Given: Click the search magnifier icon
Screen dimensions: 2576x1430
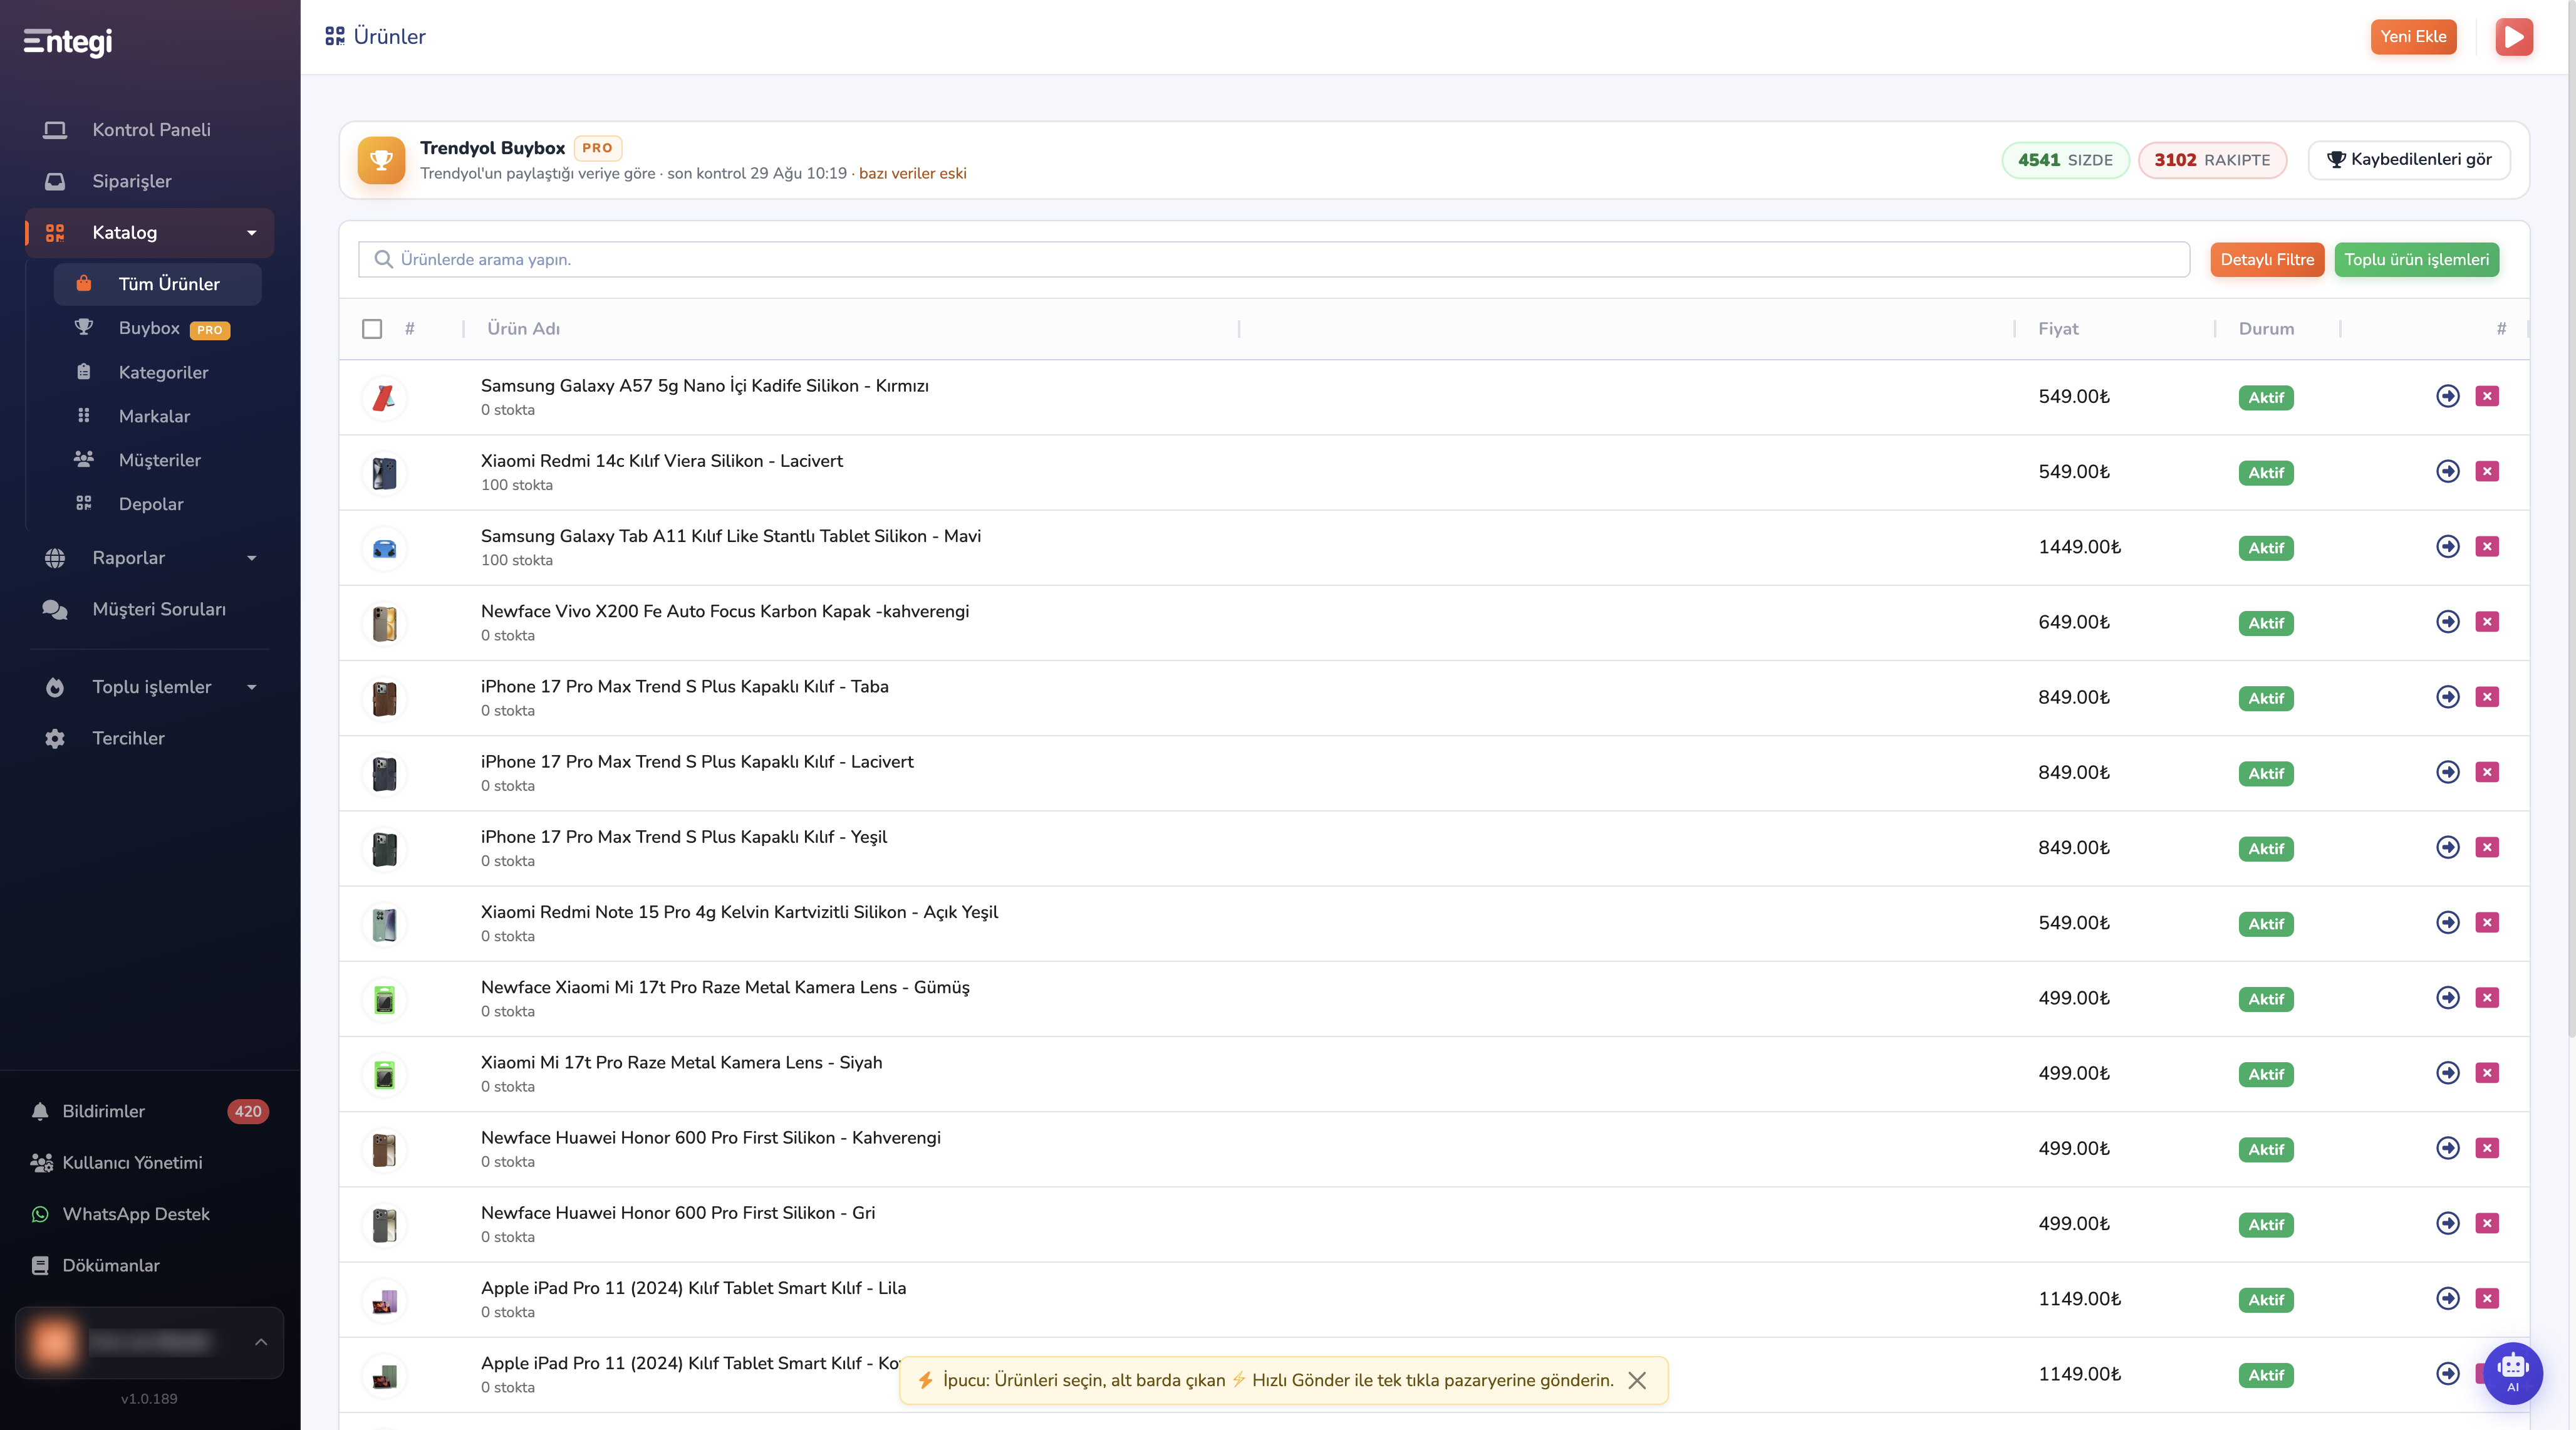Looking at the screenshot, I should tap(383, 259).
